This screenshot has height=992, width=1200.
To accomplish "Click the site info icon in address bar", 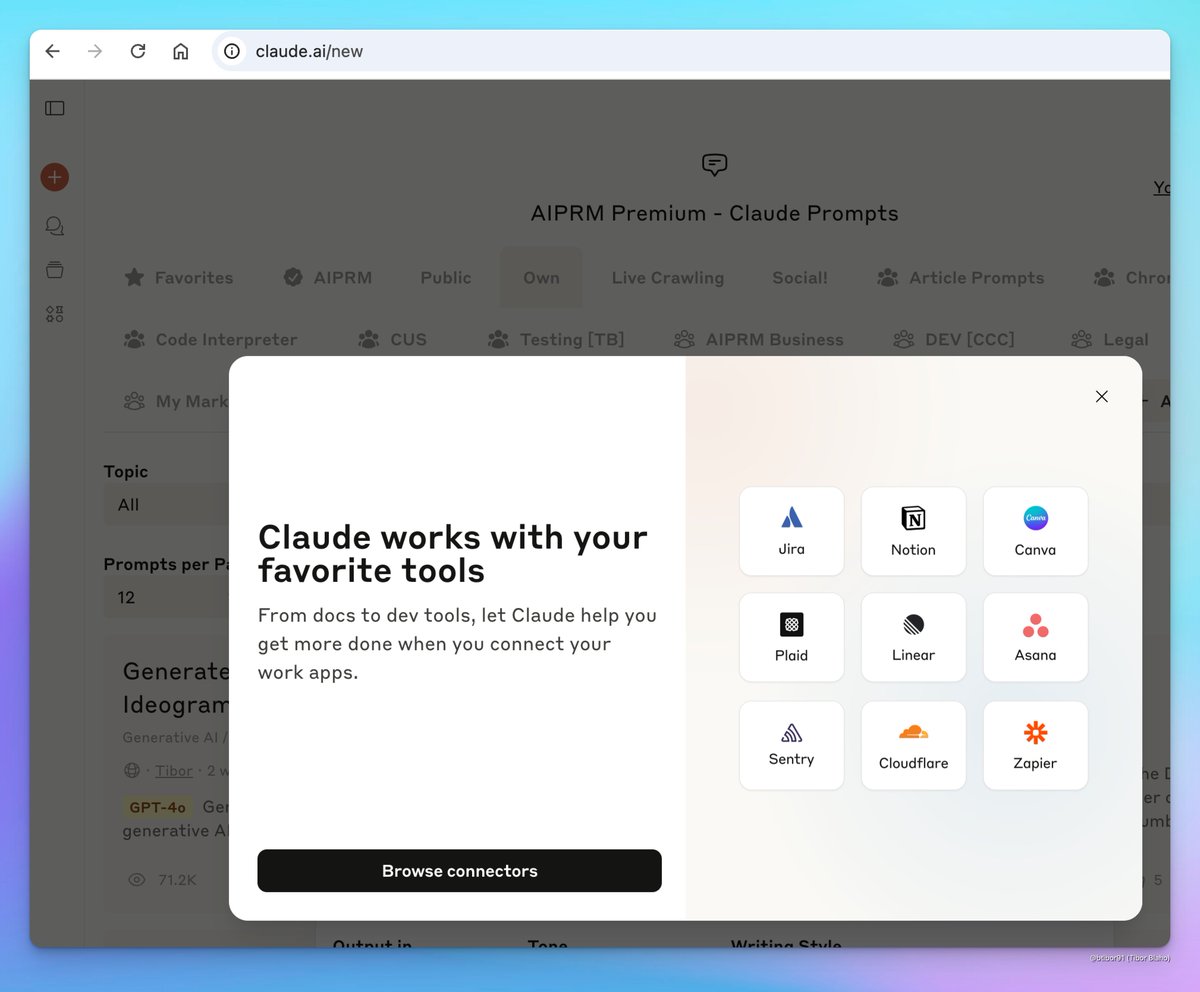I will (232, 51).
